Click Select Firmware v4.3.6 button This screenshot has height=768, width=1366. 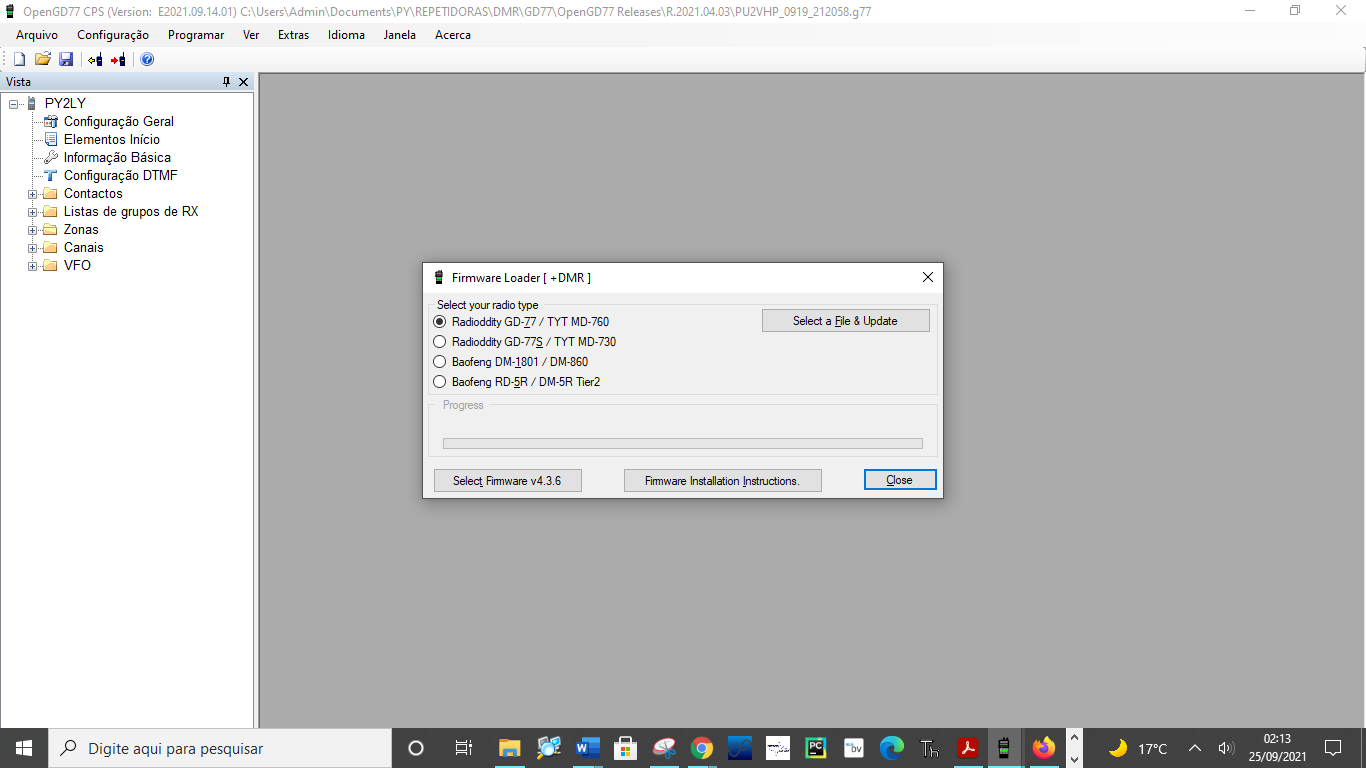(507, 480)
